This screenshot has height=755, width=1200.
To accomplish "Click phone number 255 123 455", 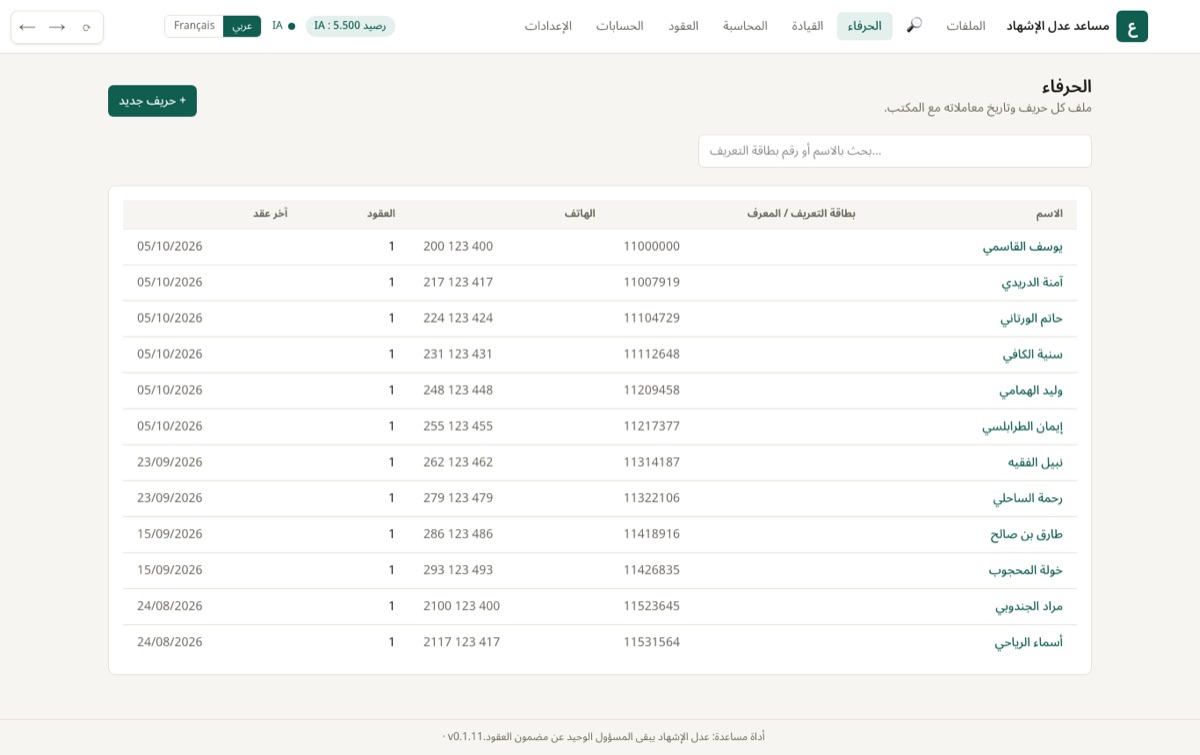I will [x=458, y=426].
